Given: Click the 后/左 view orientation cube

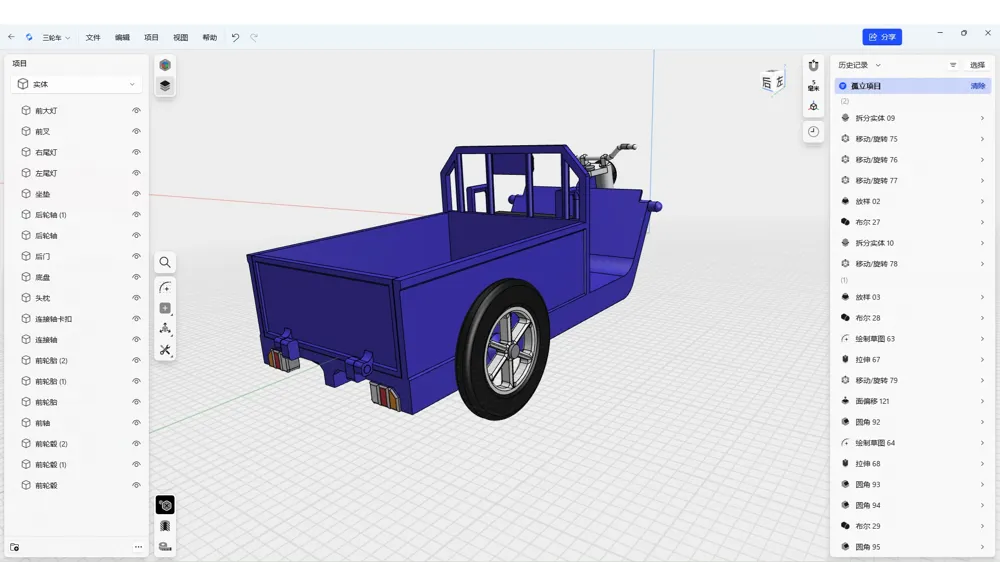Looking at the screenshot, I should point(773,82).
